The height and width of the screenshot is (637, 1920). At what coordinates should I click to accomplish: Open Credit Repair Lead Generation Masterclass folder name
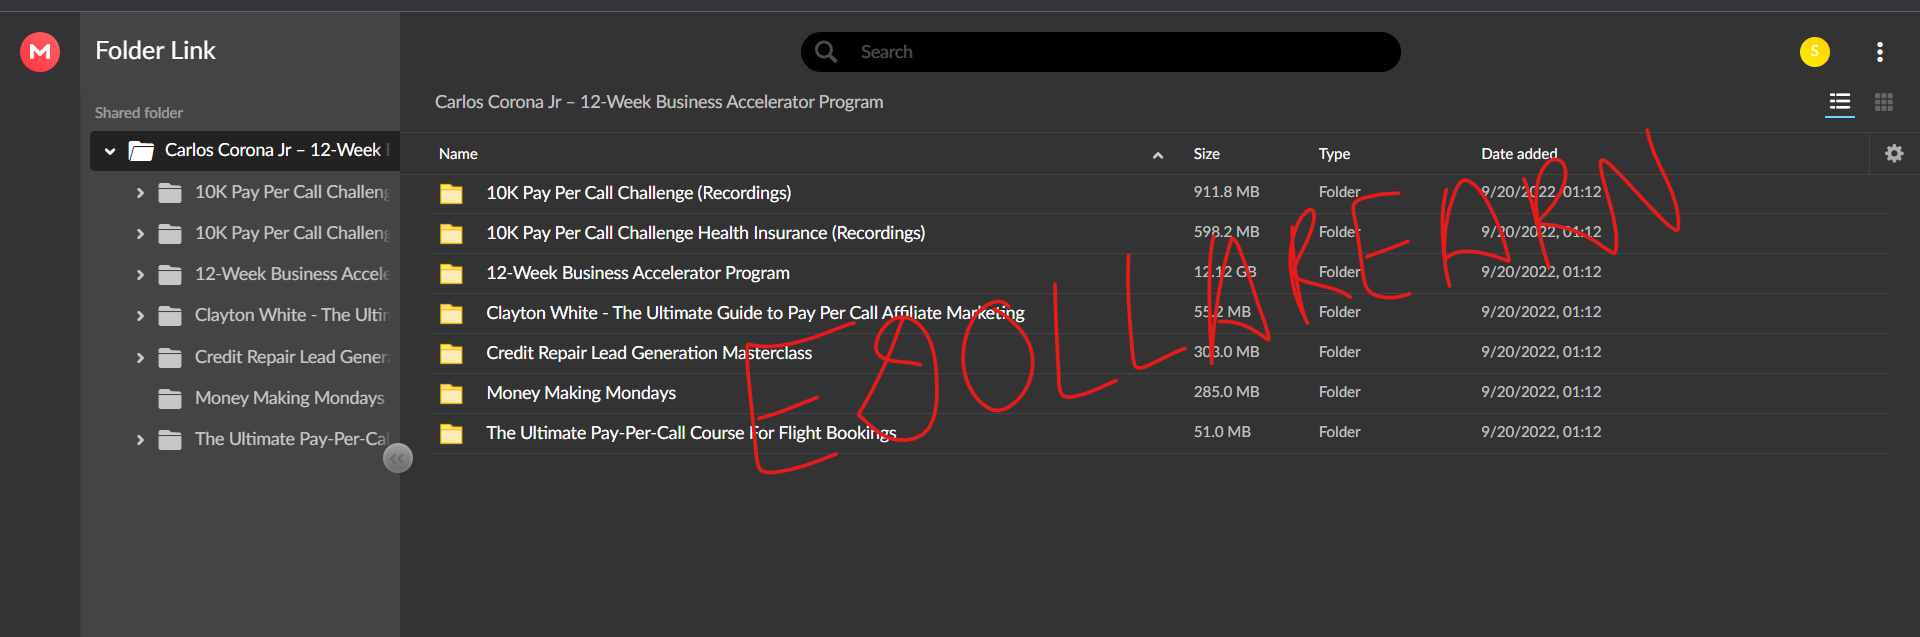(649, 353)
